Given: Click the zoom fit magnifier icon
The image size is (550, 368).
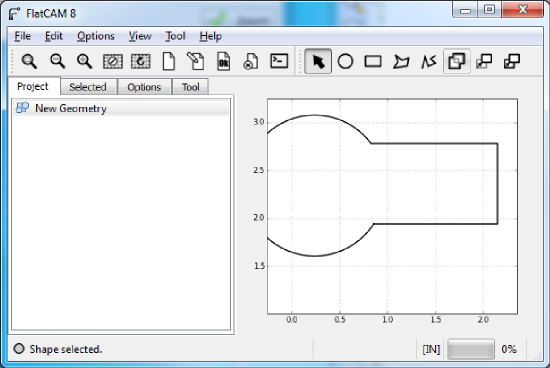Looking at the screenshot, I should [29, 61].
